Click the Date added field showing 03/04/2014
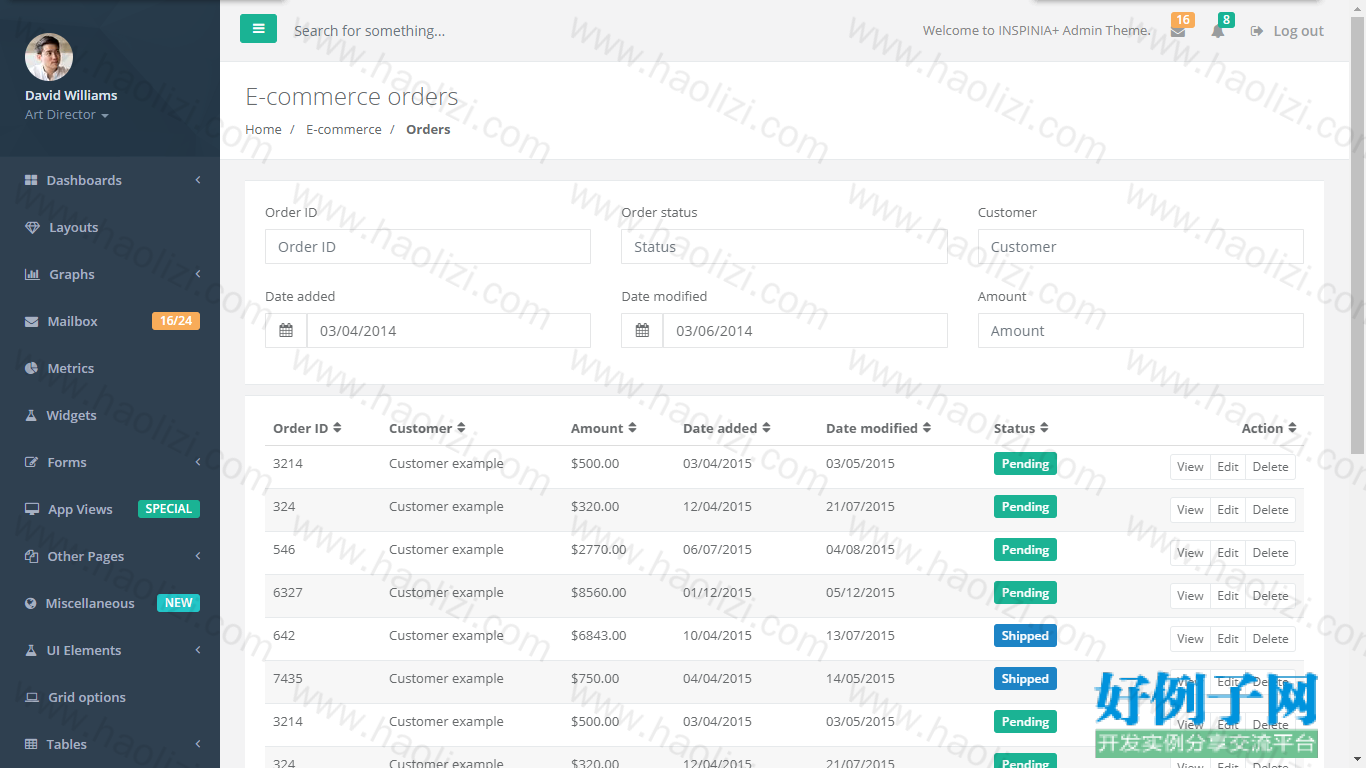The image size is (1366, 768). click(449, 331)
